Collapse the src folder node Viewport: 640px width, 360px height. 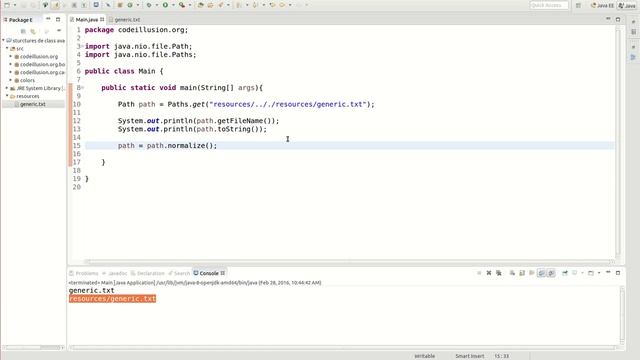tap(7, 48)
